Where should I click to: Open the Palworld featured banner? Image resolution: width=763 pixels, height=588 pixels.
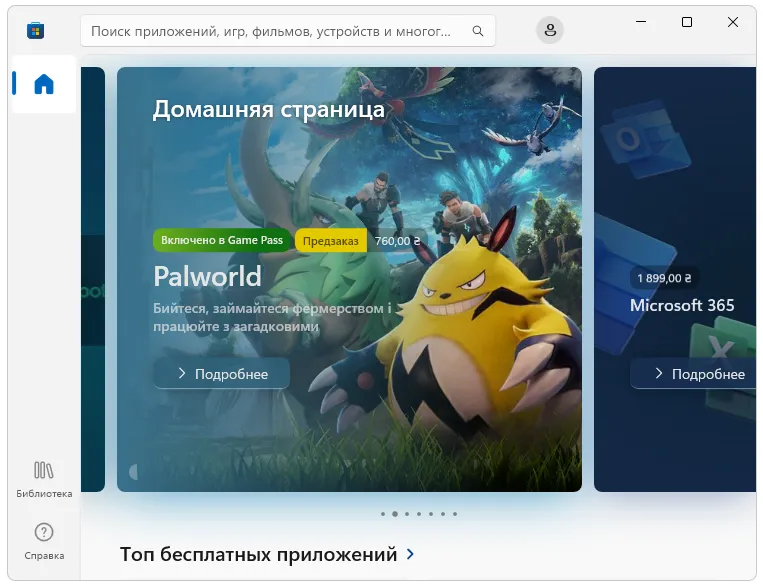[x=349, y=279]
